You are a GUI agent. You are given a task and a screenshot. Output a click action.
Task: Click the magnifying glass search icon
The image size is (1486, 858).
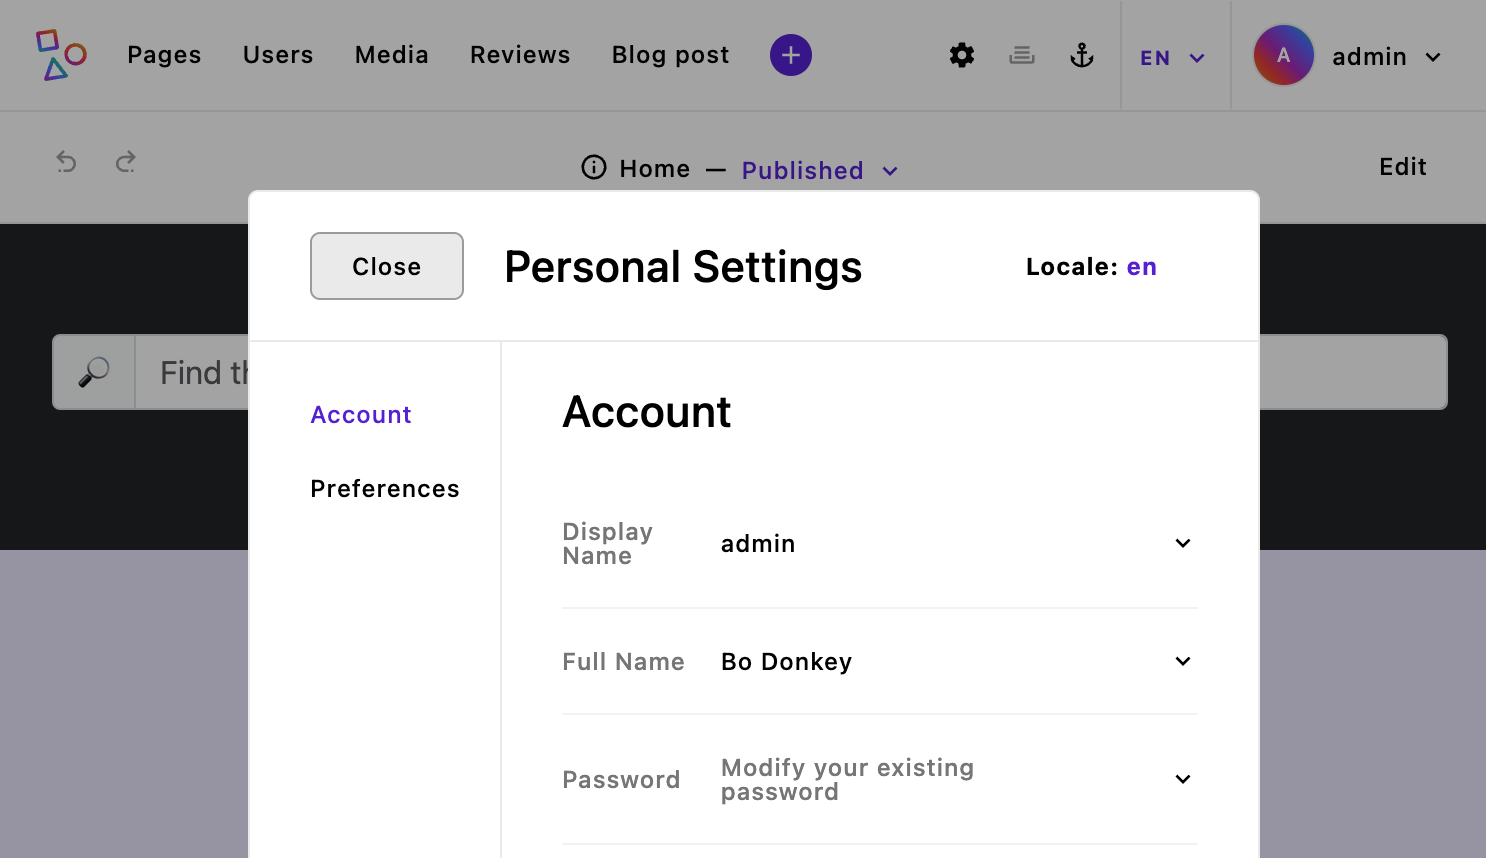[92, 371]
